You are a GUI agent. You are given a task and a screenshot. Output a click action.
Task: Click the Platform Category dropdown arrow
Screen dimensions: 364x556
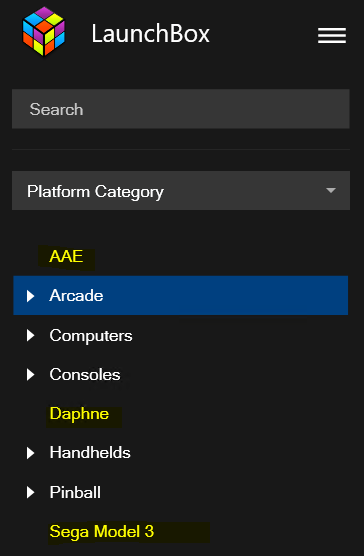[331, 190]
